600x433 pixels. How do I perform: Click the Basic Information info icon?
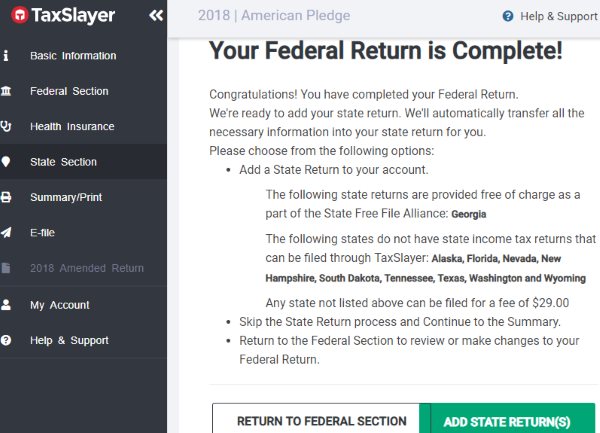(7, 56)
